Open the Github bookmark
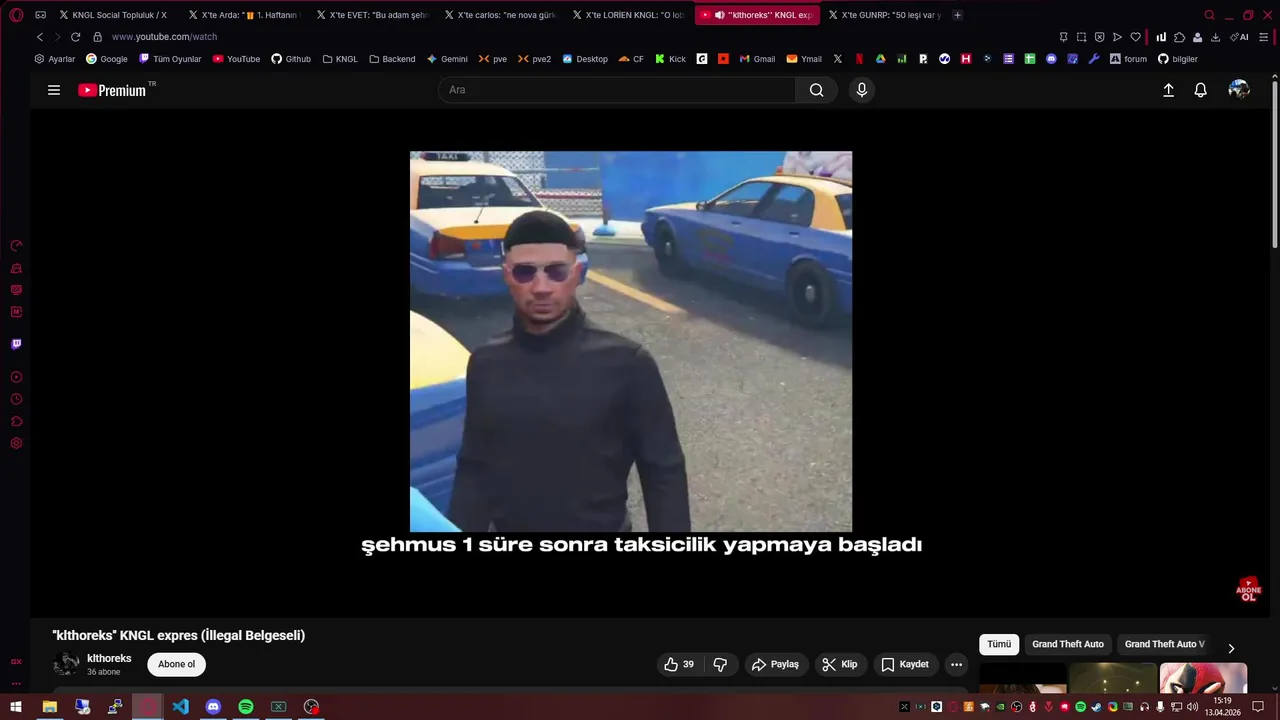The image size is (1280, 720). (291, 59)
